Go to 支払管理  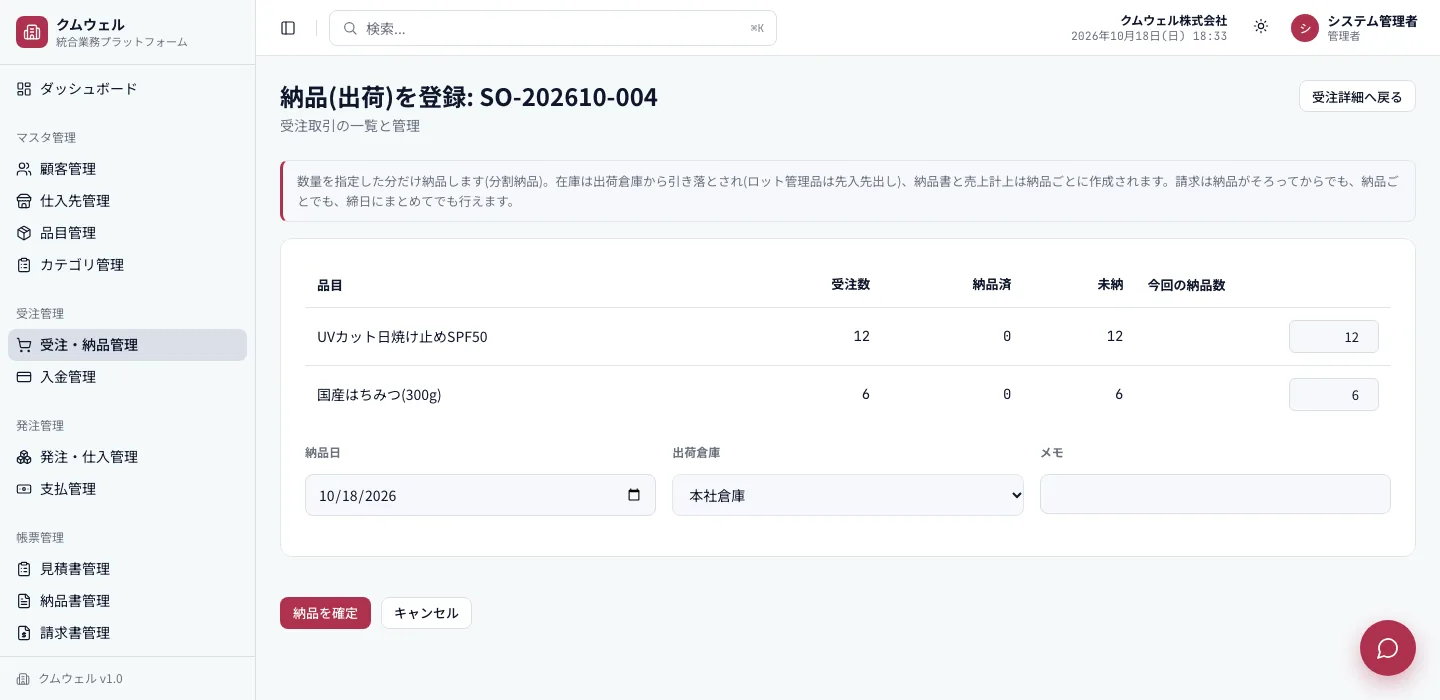127,489
